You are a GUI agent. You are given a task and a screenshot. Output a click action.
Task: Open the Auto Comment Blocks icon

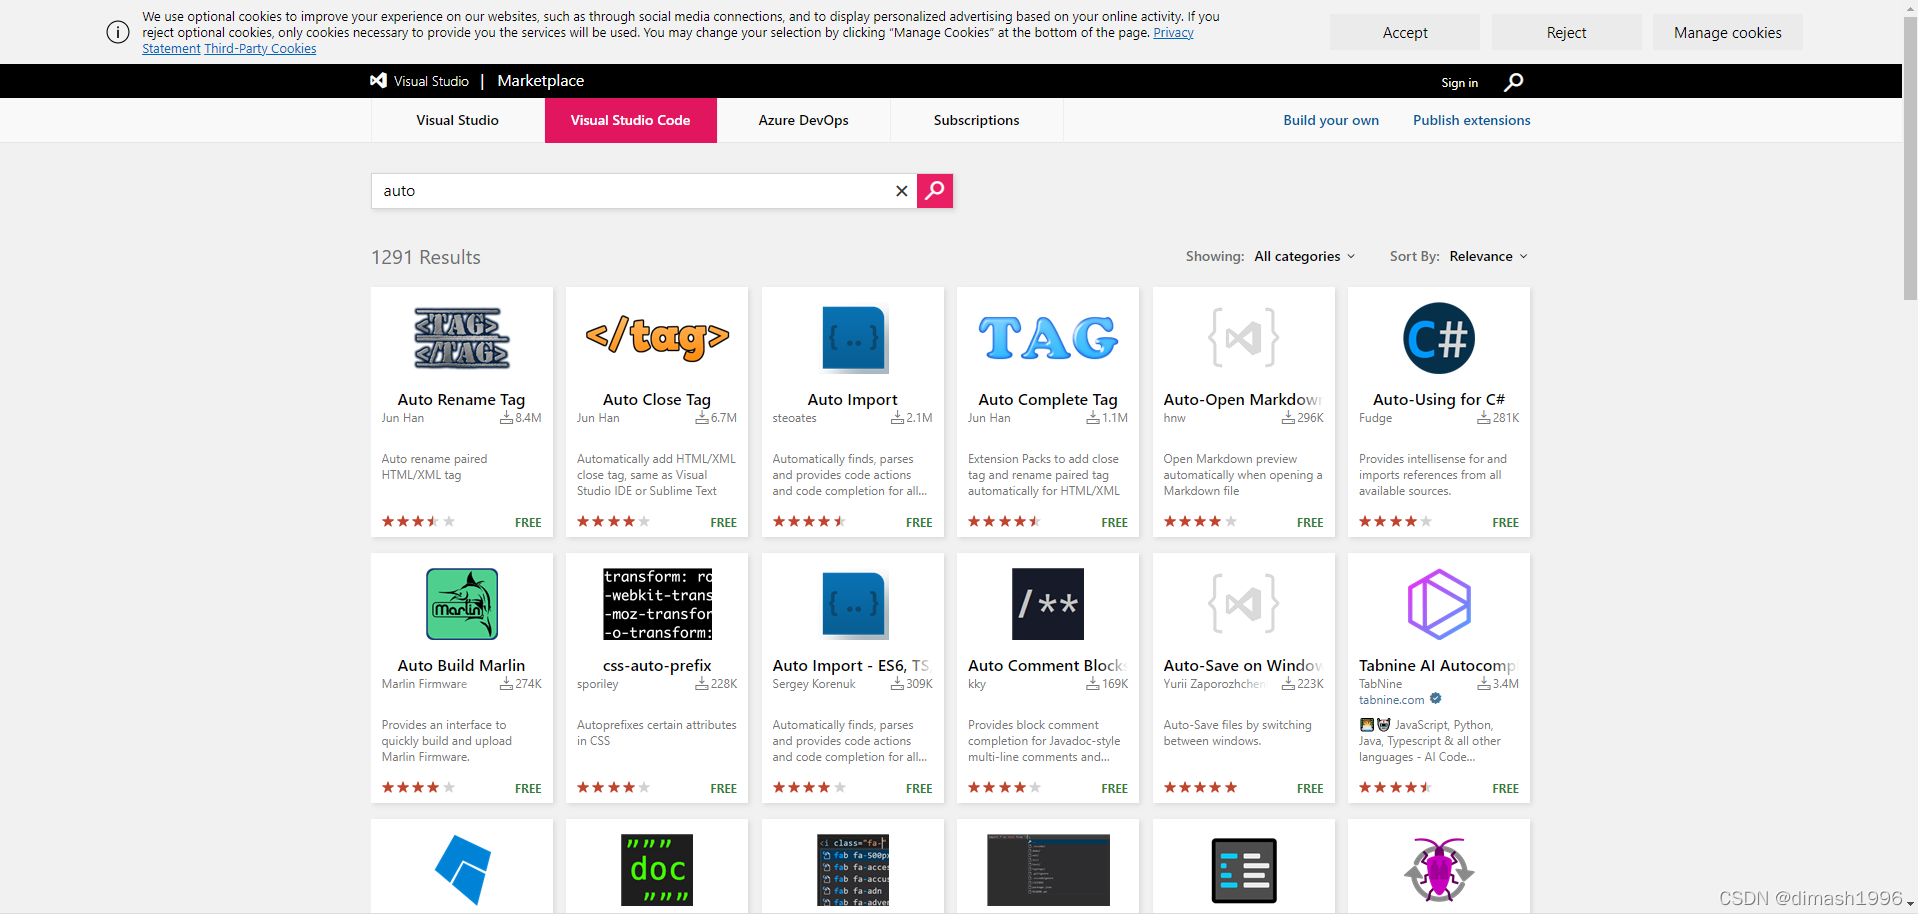point(1048,604)
